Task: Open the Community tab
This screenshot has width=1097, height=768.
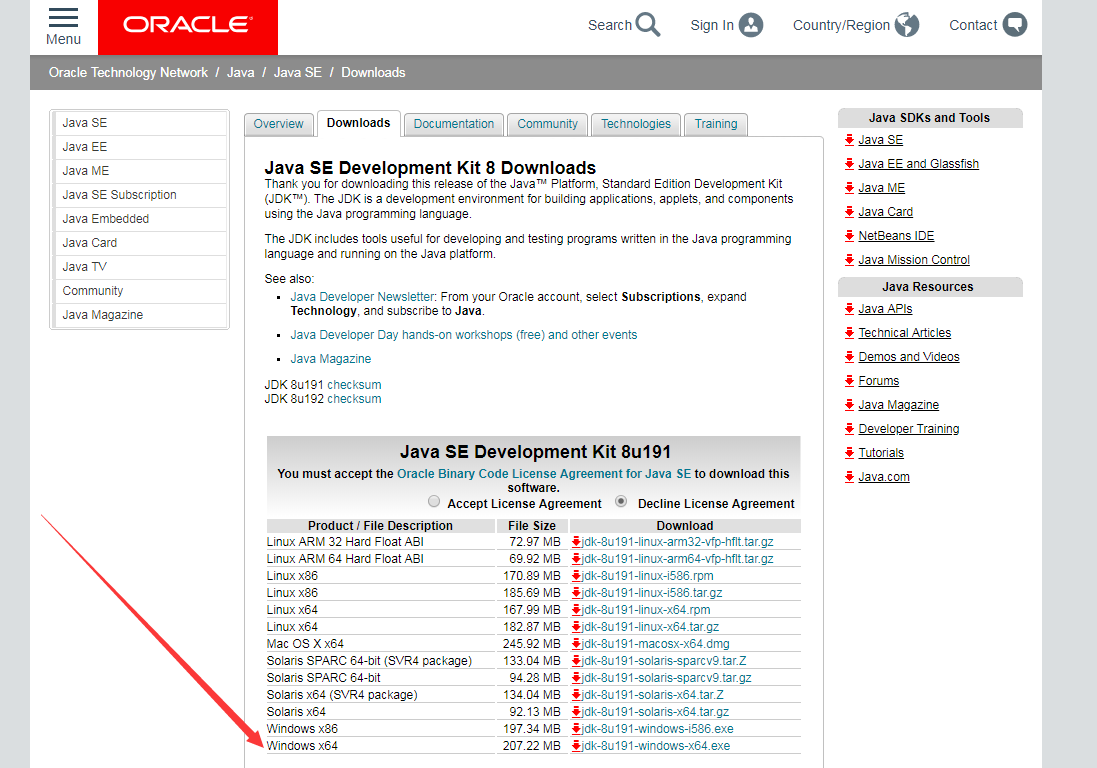Action: point(547,124)
